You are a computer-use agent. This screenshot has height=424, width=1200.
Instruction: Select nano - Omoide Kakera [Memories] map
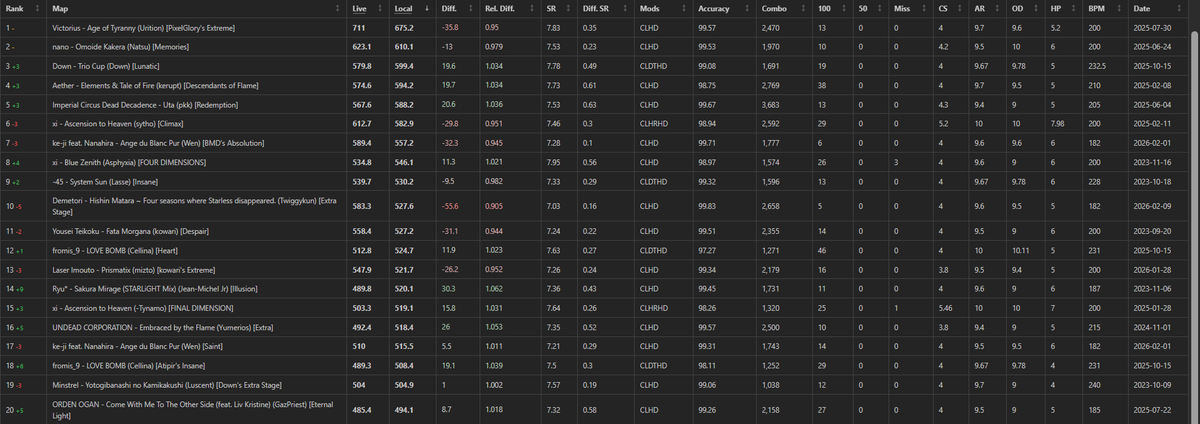(119, 47)
